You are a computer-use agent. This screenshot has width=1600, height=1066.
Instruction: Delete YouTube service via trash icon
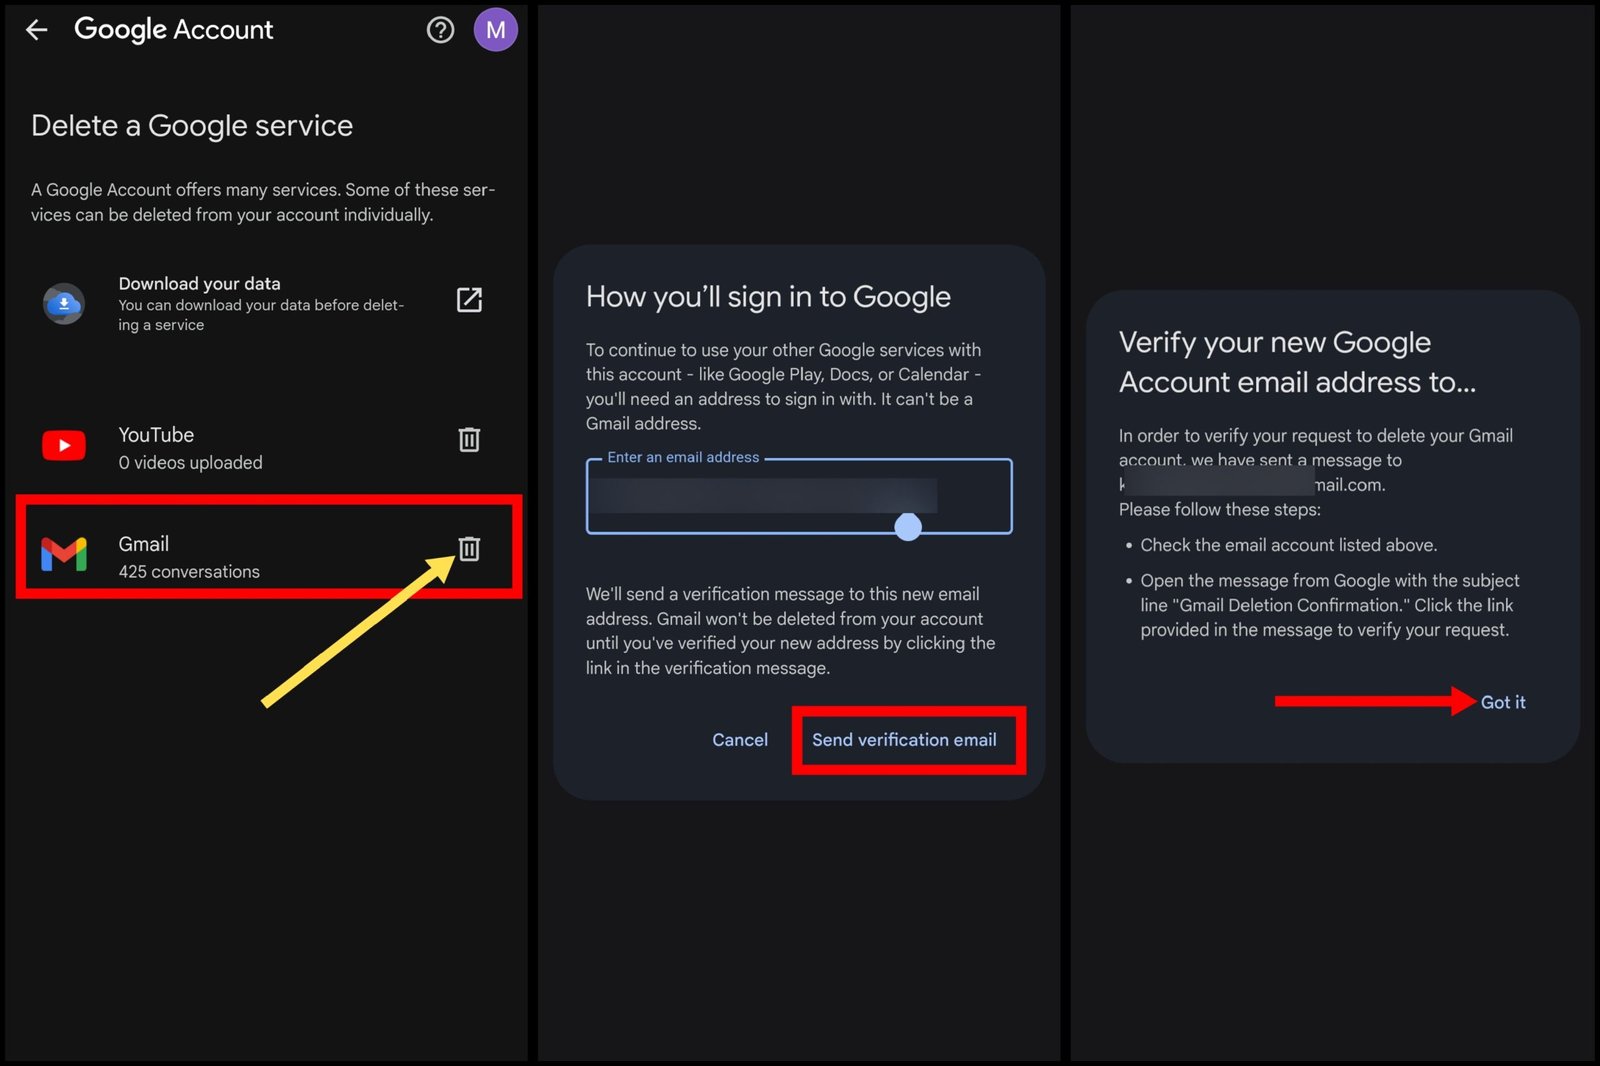point(469,439)
